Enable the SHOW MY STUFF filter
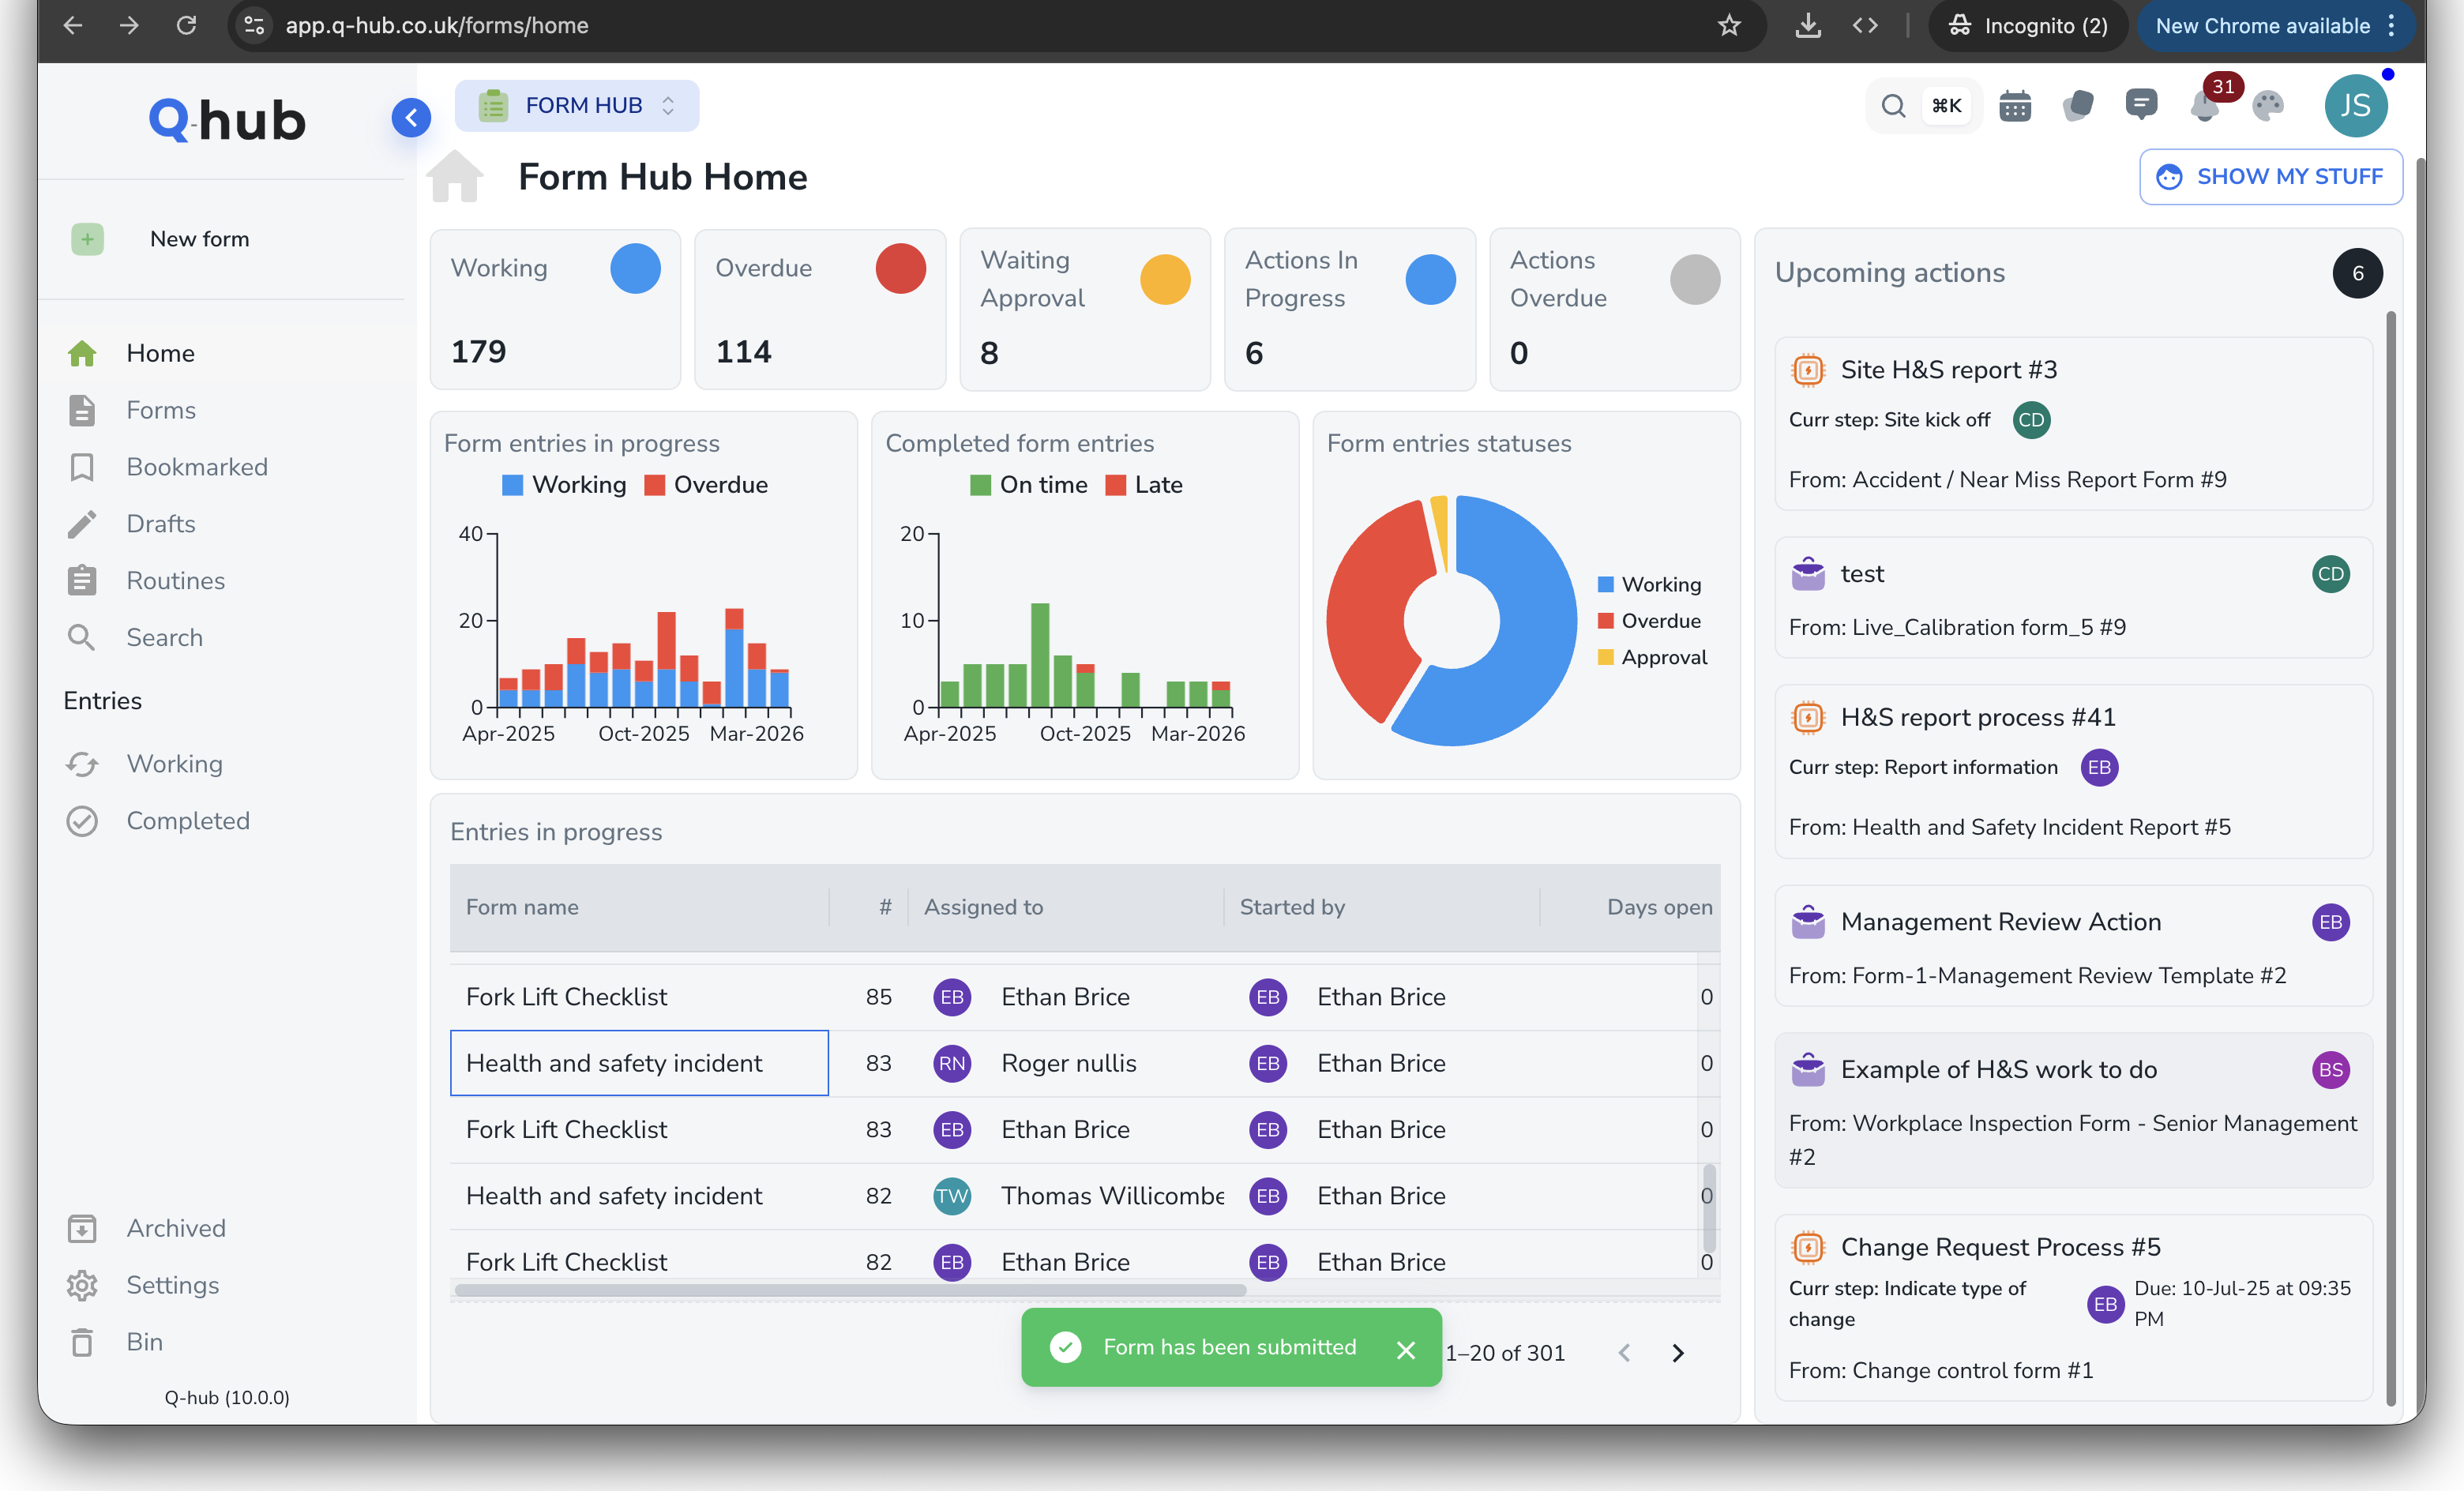The image size is (2464, 1491). (2270, 176)
